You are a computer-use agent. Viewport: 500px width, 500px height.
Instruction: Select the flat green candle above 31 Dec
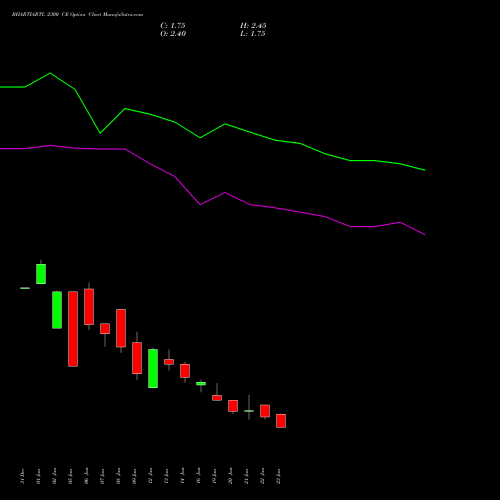coord(25,288)
